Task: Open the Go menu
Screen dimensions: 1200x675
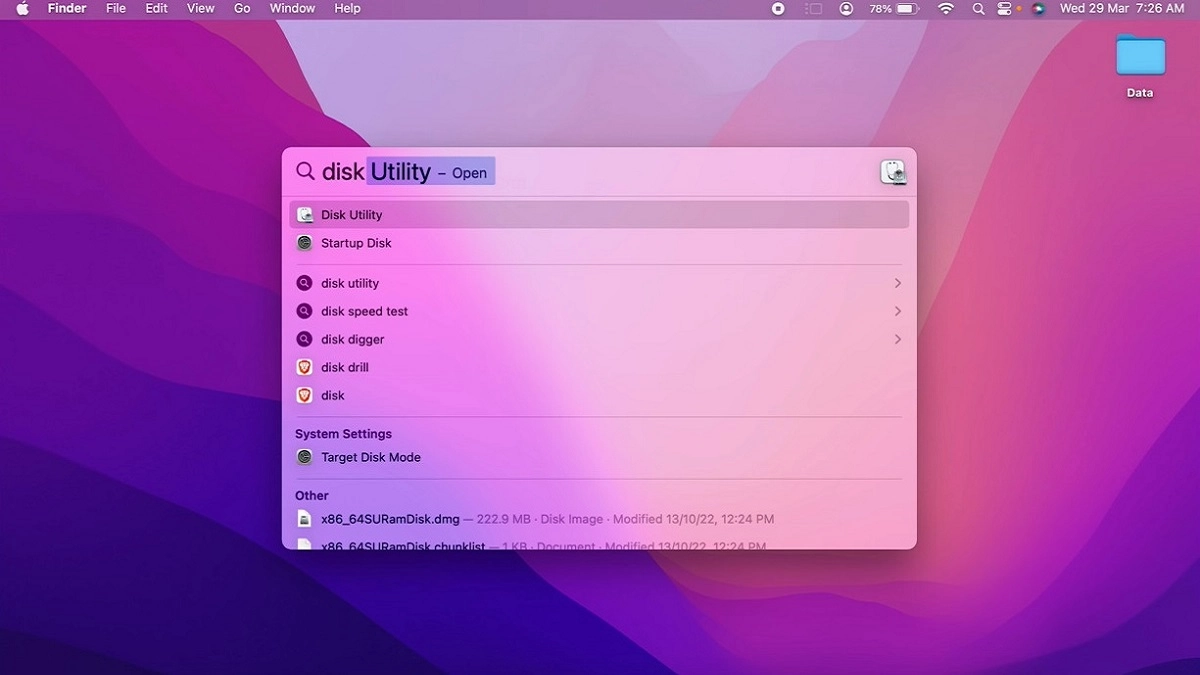Action: click(x=241, y=8)
